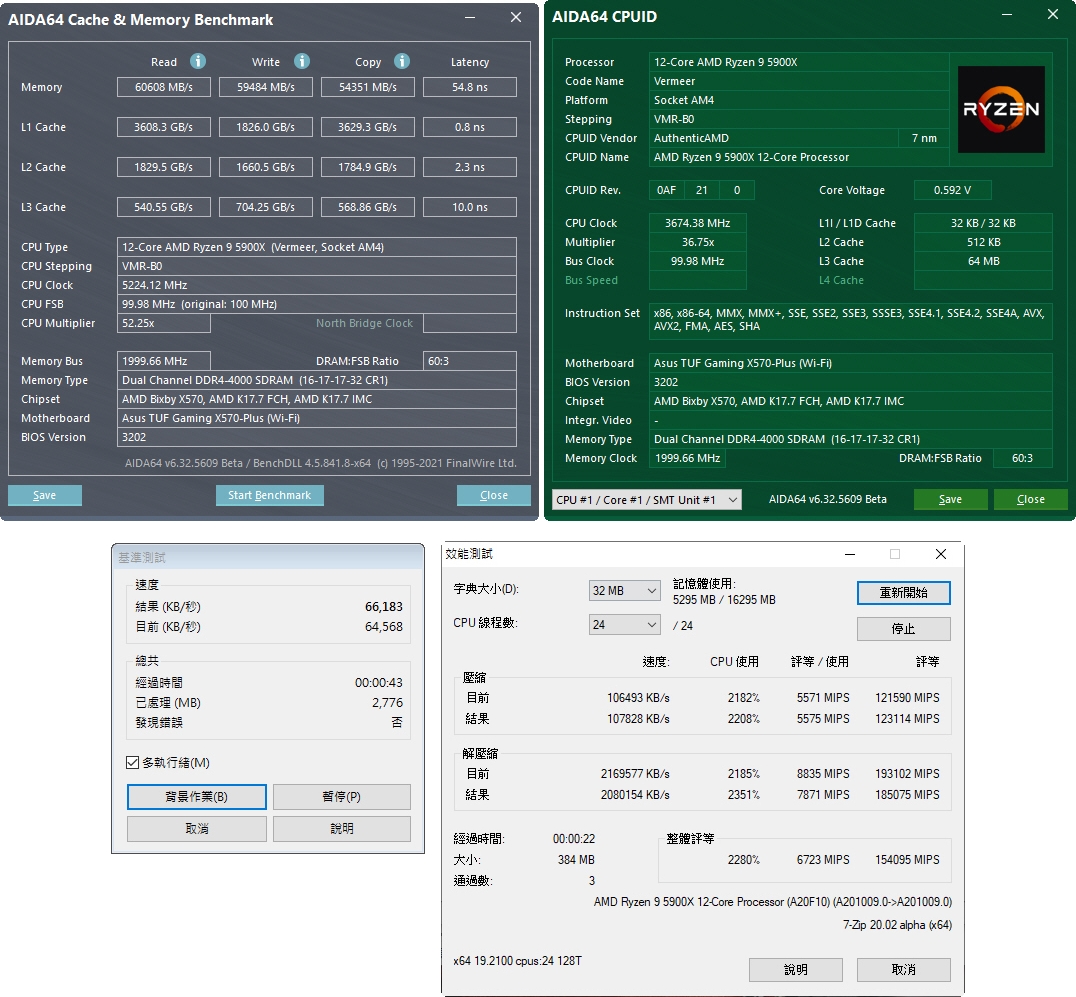Click the DRAM:FSB Ratio 60:3 field in benchmark
Viewport: 1076px width, 997px height.
470,361
